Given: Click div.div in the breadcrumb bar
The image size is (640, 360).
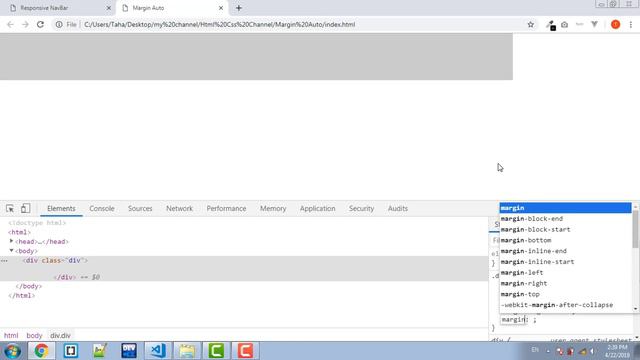Looking at the screenshot, I should (x=60, y=336).
